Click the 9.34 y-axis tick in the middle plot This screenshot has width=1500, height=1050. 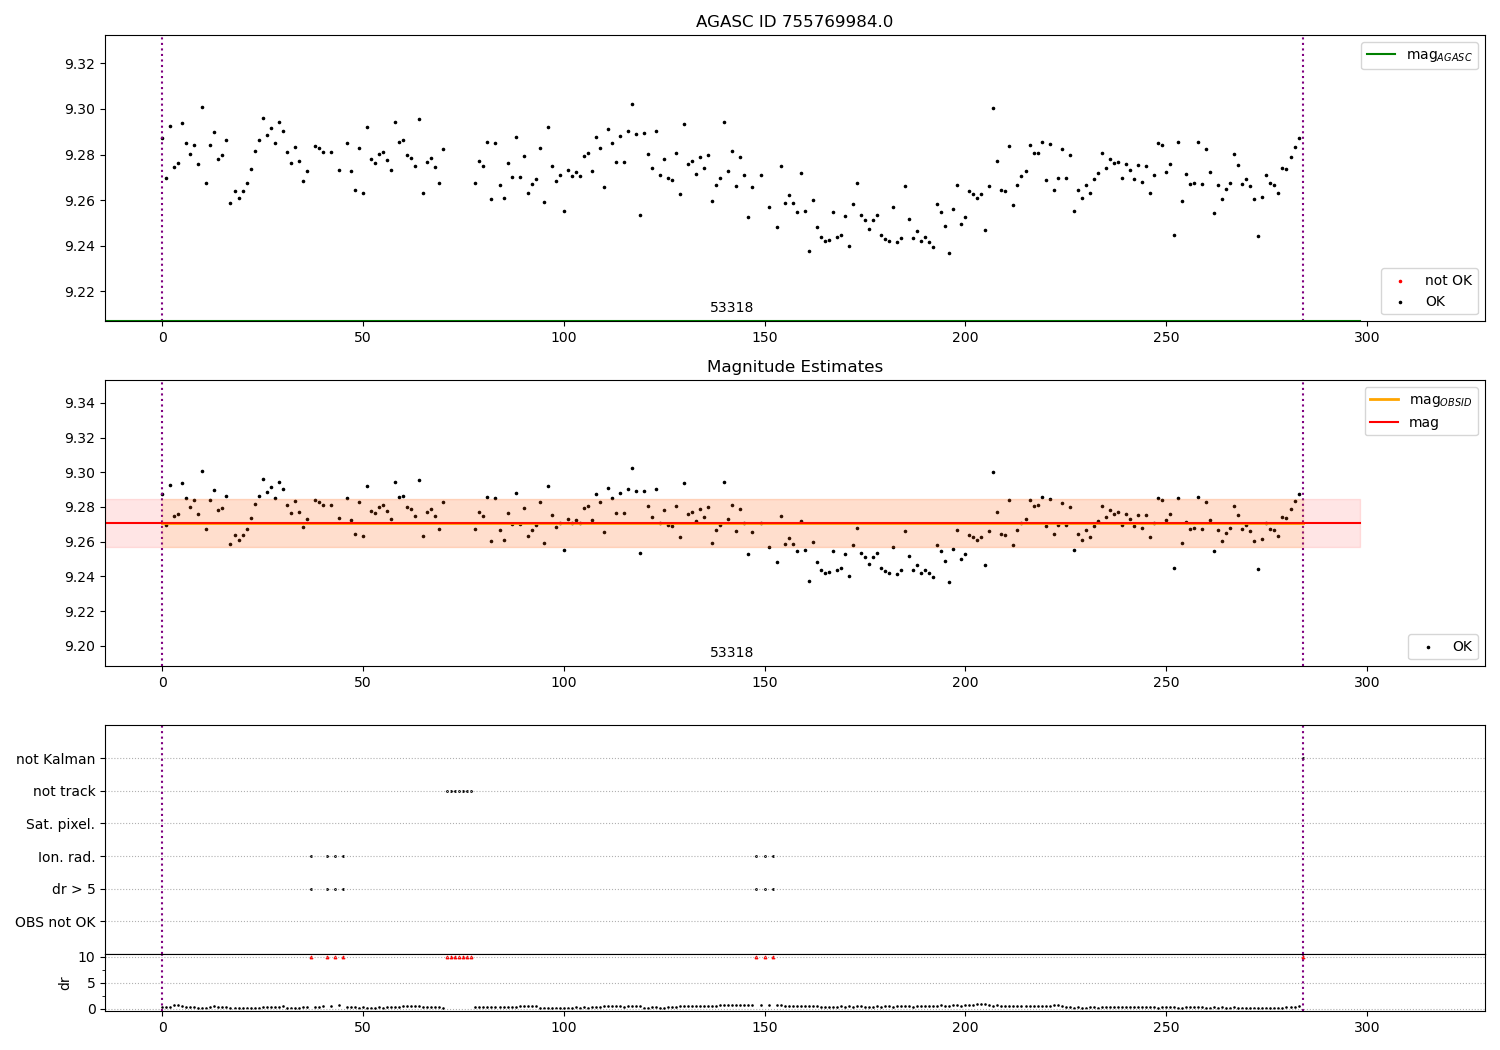79,403
